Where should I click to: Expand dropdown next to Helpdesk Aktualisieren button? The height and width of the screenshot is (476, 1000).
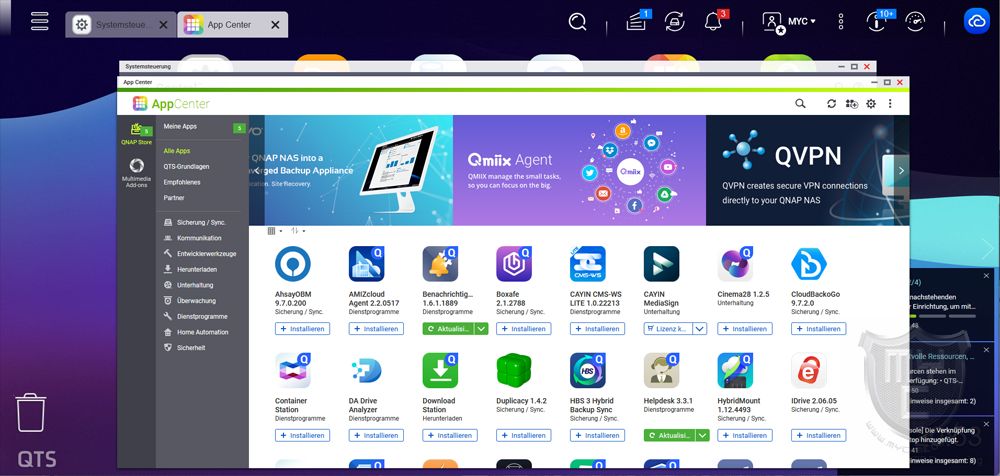[703, 435]
